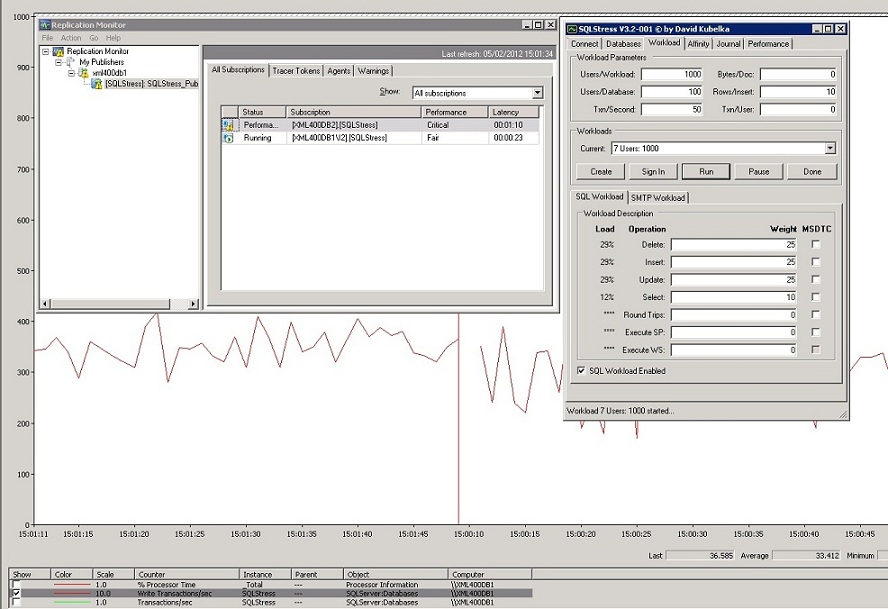Click the Replication Monitor root node icon
Screen dimensions: 888x609
point(58,51)
